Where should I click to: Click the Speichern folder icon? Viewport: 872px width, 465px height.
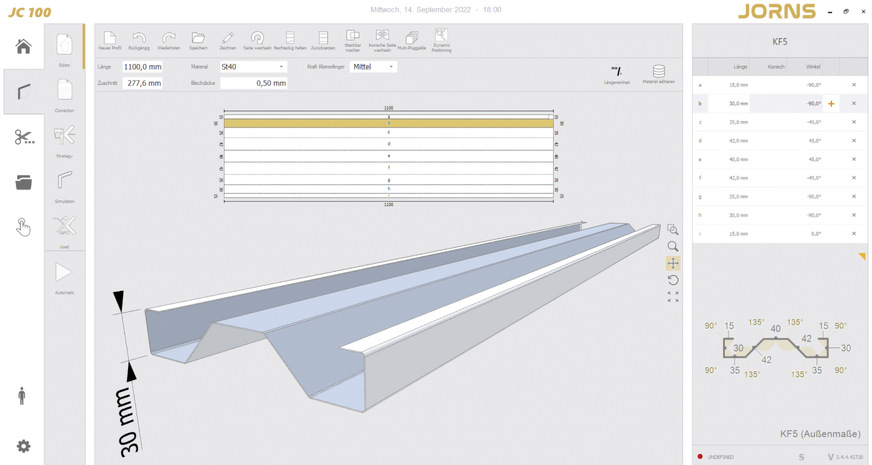click(198, 38)
